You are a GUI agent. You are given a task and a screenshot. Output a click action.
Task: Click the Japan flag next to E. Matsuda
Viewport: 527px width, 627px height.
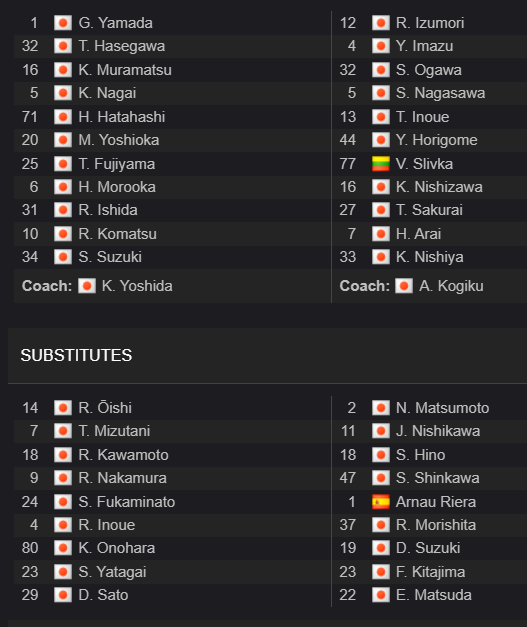coord(381,595)
